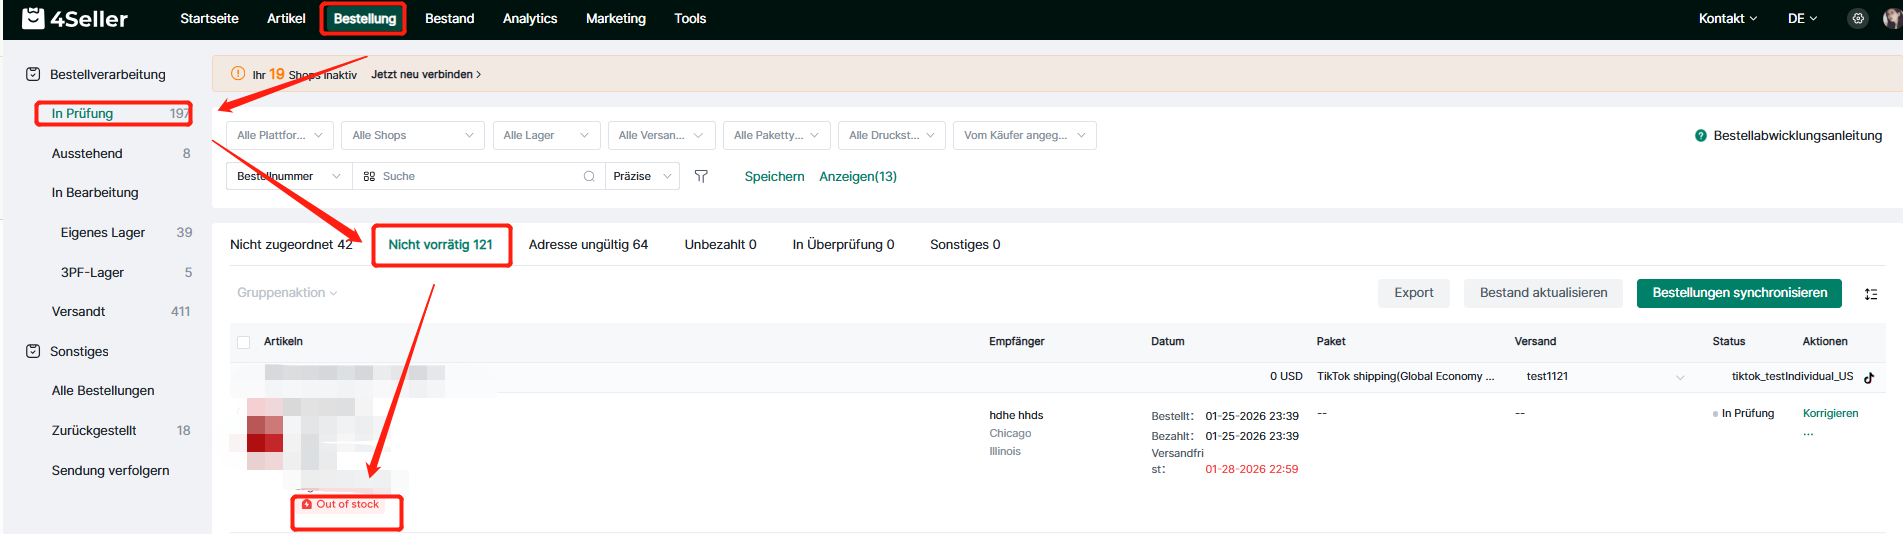
Task: Click the Jetzt neu verbinden link
Action: click(425, 74)
